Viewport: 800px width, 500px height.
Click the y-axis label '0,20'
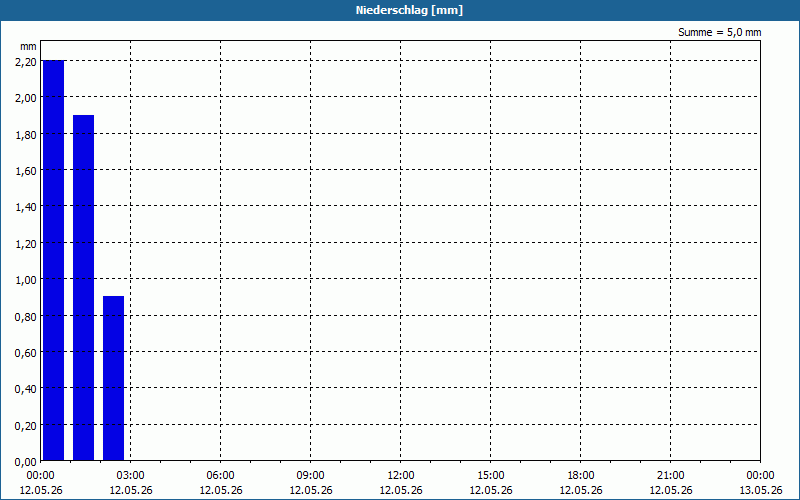click(26, 426)
